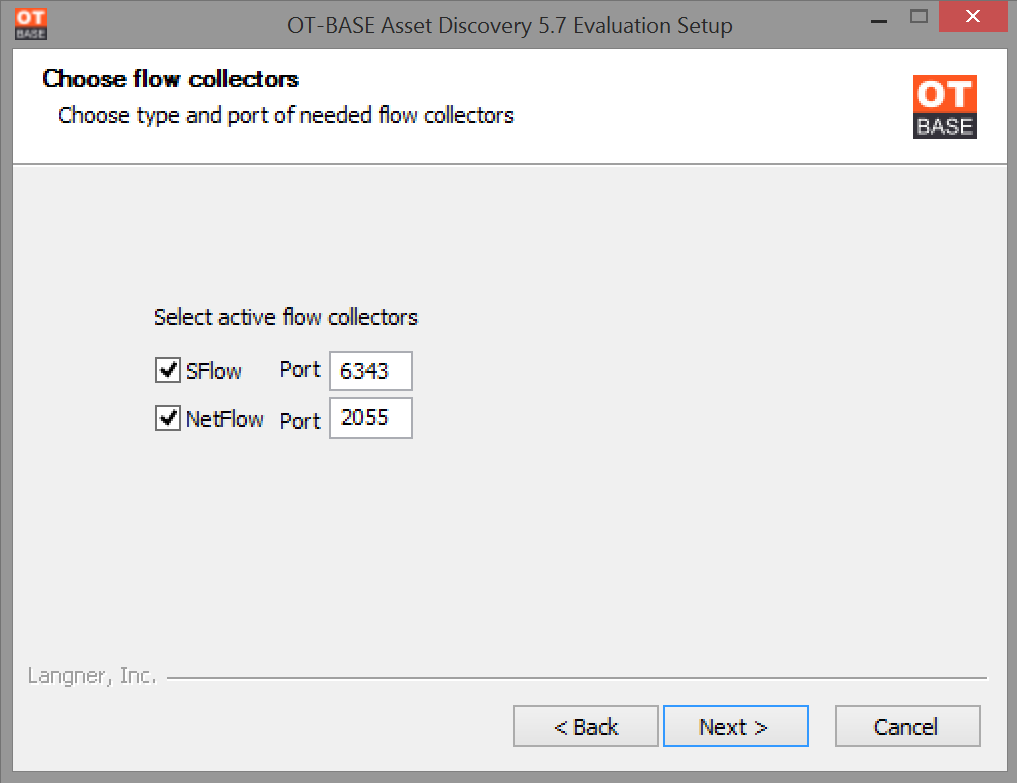Click the SFlow Port label
The width and height of the screenshot is (1017, 783).
[300, 369]
